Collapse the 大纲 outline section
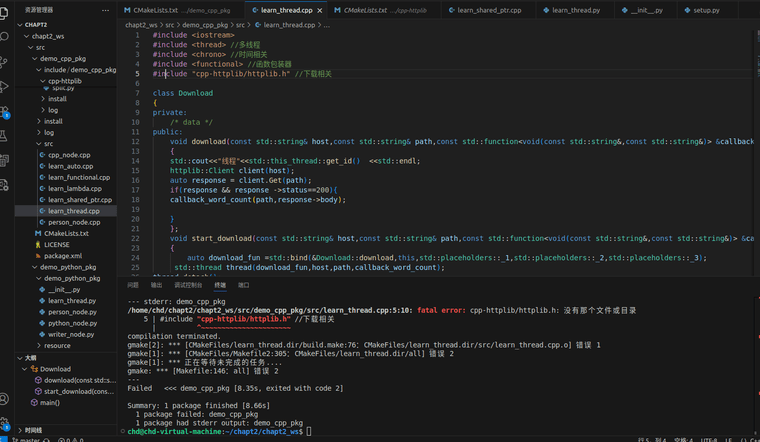760x442 pixels. [x=20, y=358]
